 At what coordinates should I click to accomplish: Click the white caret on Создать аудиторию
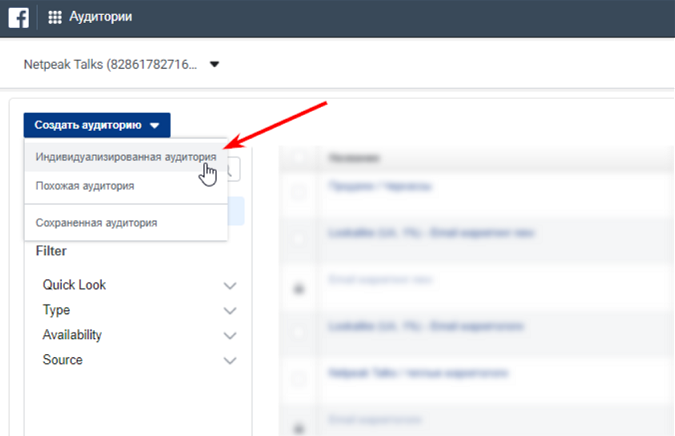coord(155,126)
